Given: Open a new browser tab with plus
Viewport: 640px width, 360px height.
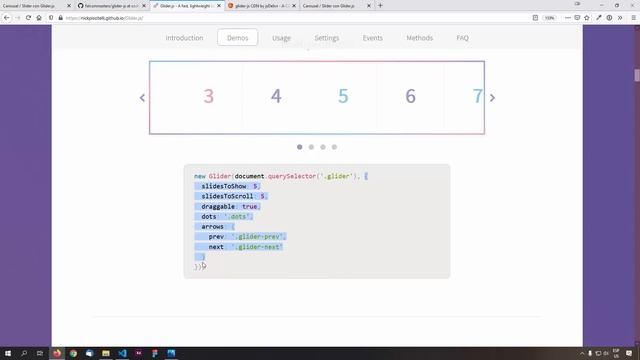Looking at the screenshot, I should coord(380,6).
